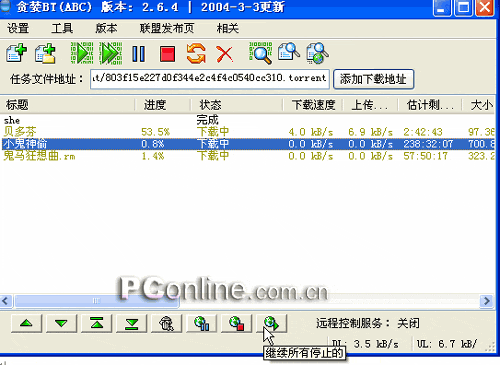Click the trash can clear icon
The height and width of the screenshot is (365, 500).
(x=166, y=323)
